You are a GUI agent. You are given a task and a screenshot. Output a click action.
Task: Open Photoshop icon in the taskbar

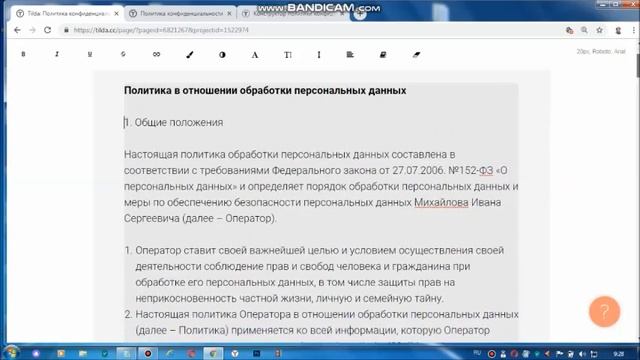click(257, 353)
